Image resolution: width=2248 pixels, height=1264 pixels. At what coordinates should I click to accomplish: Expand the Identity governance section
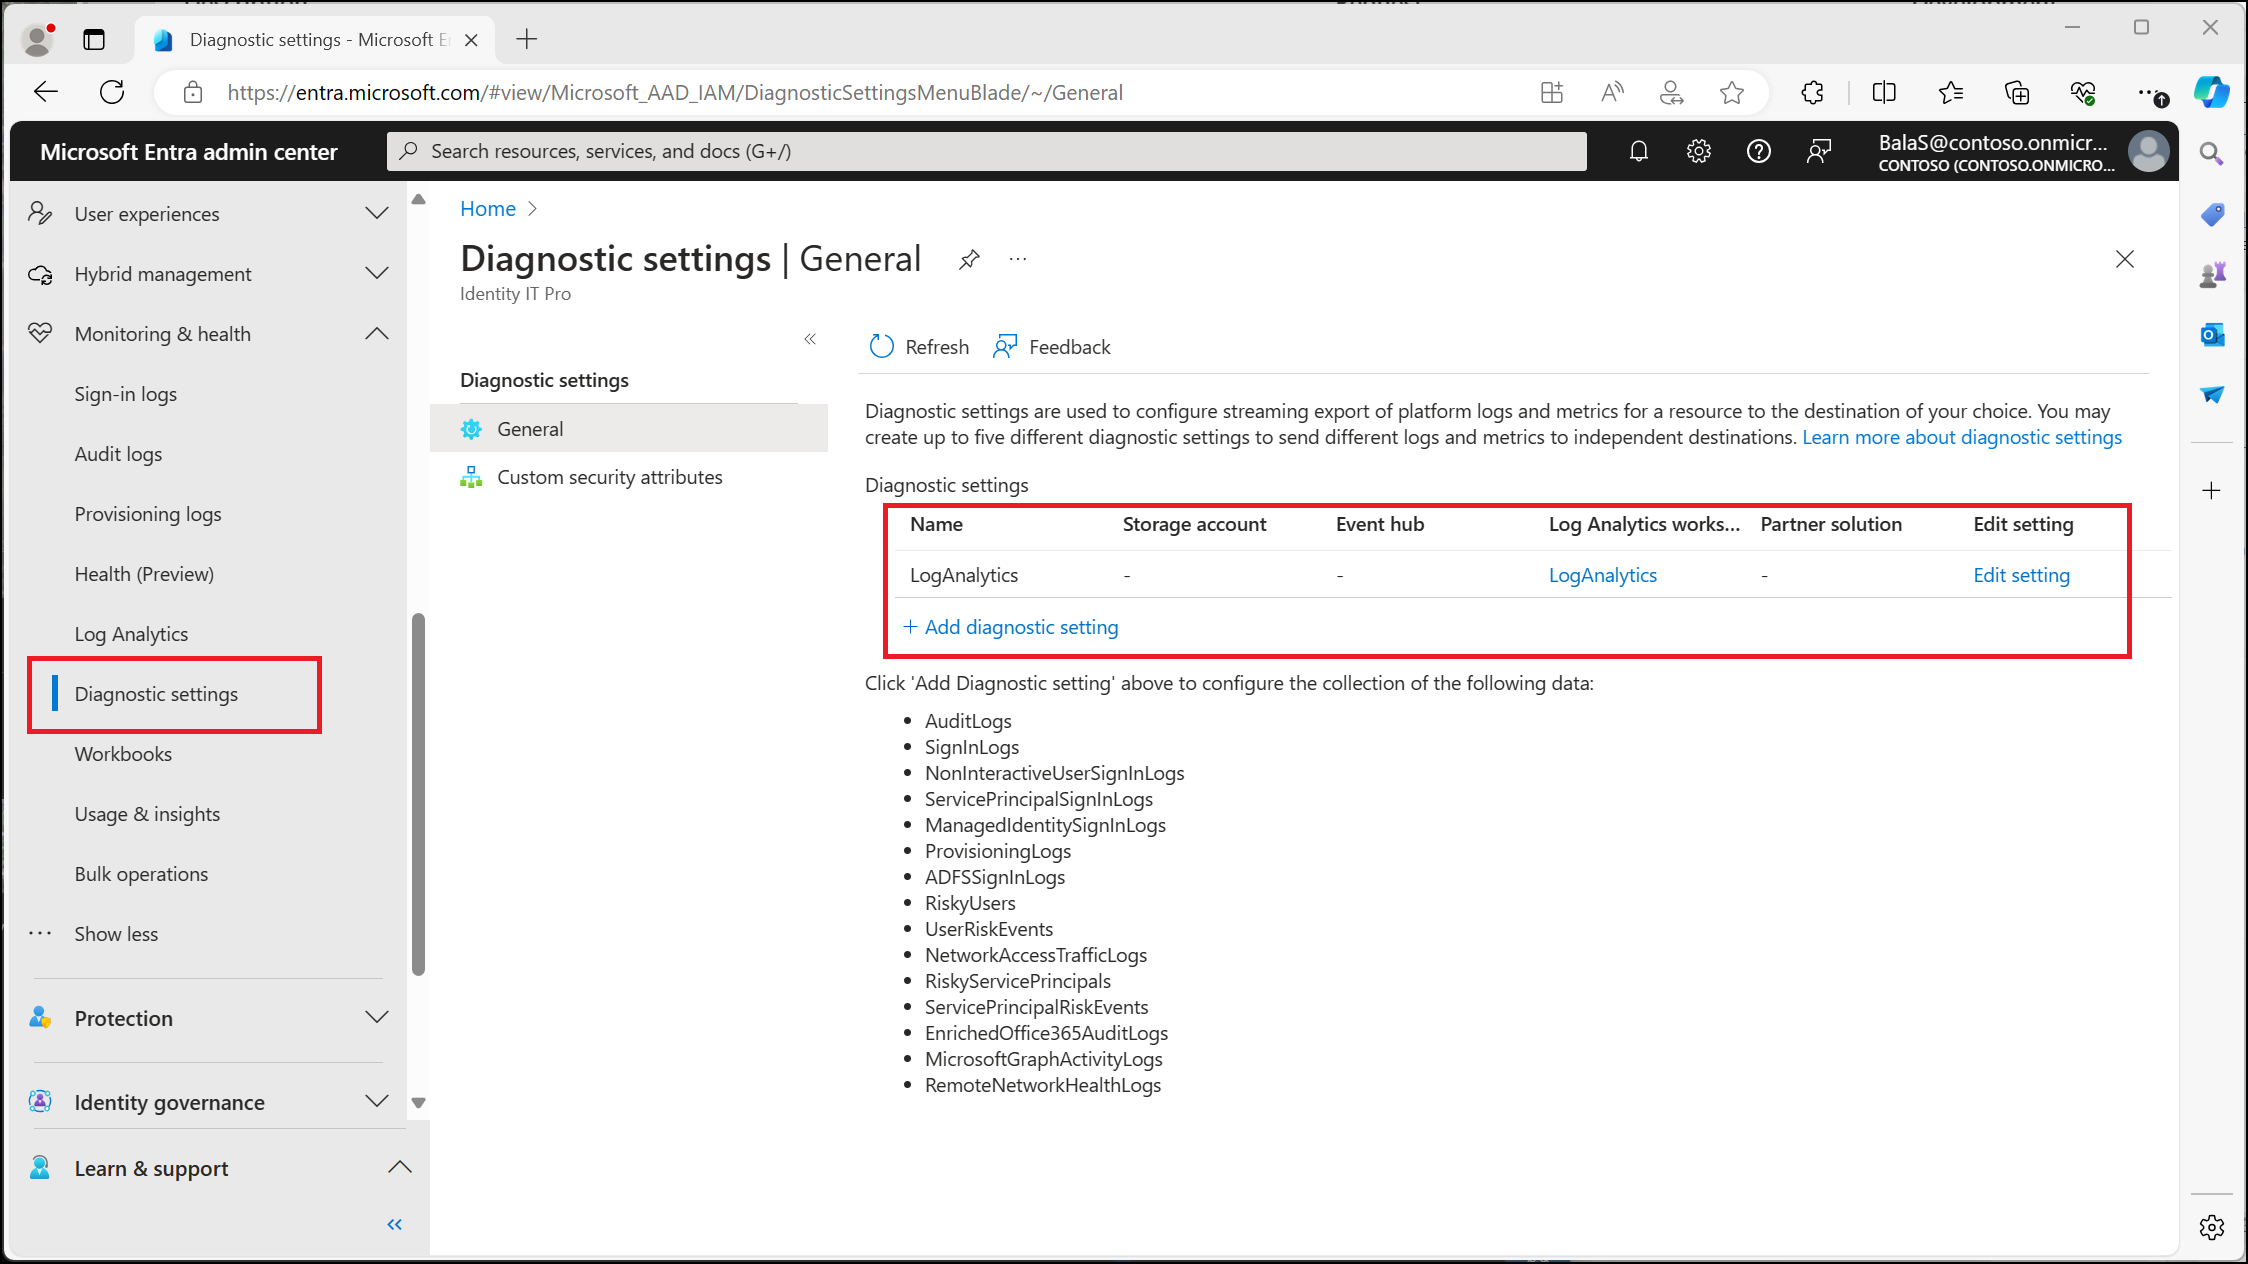pos(377,1102)
